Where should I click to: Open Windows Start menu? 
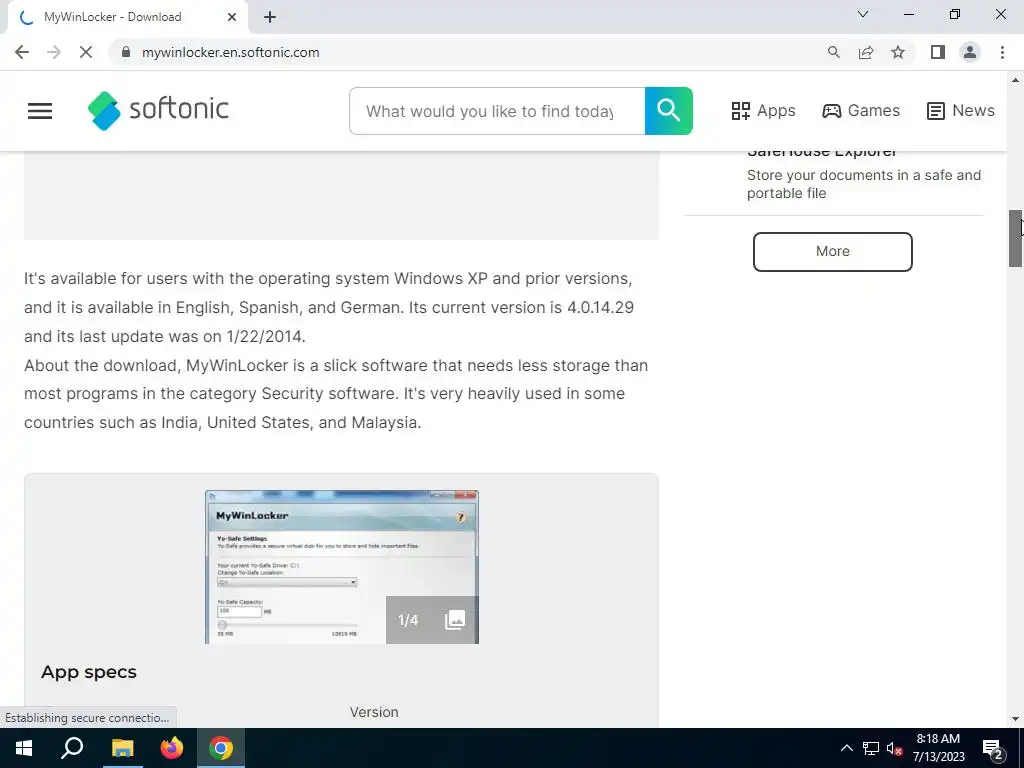24,748
